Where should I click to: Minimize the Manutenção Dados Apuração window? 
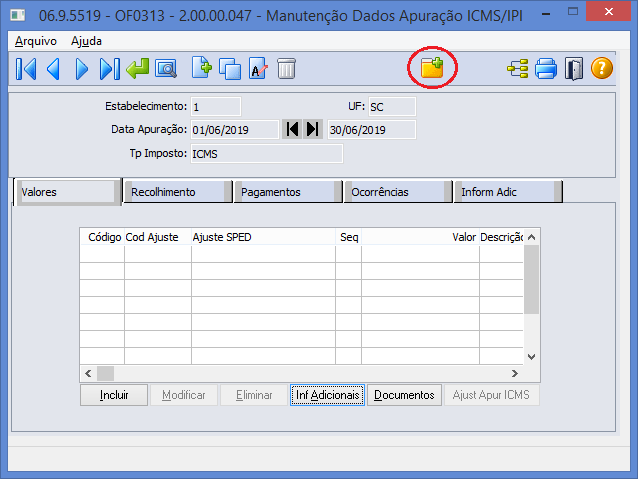pyautogui.click(x=546, y=13)
